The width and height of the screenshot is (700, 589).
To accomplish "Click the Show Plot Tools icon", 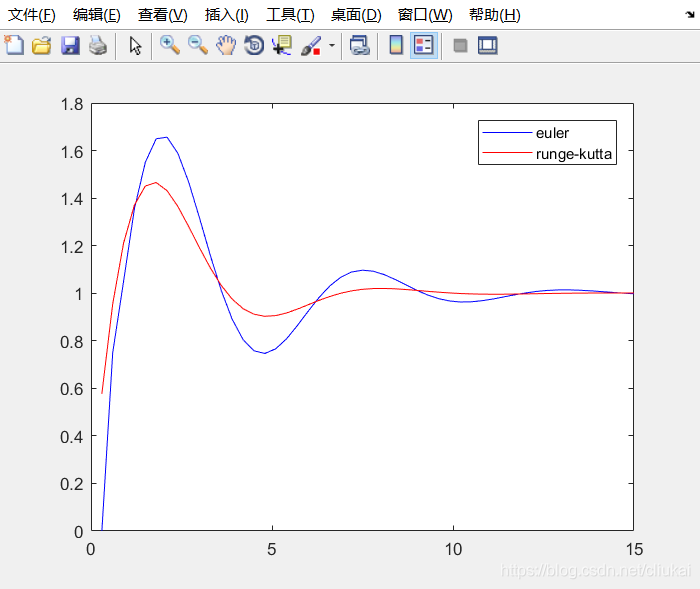I will 488,45.
